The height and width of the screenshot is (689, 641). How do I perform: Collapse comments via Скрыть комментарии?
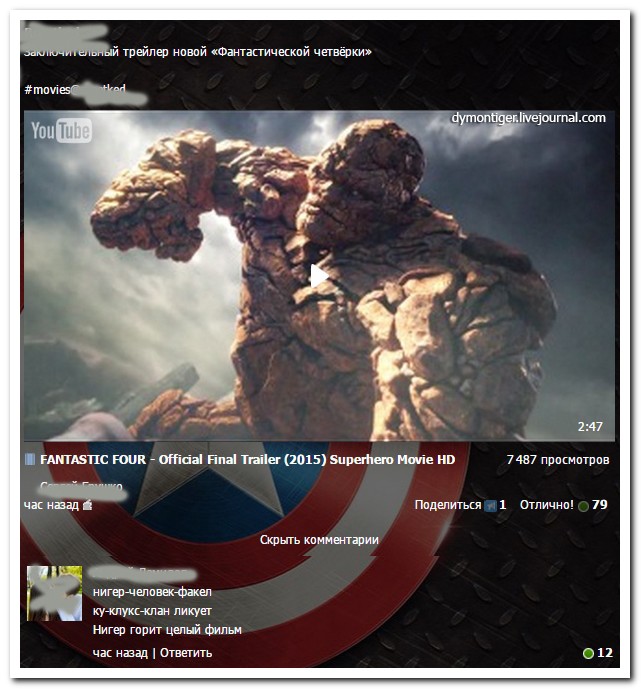pyautogui.click(x=319, y=540)
